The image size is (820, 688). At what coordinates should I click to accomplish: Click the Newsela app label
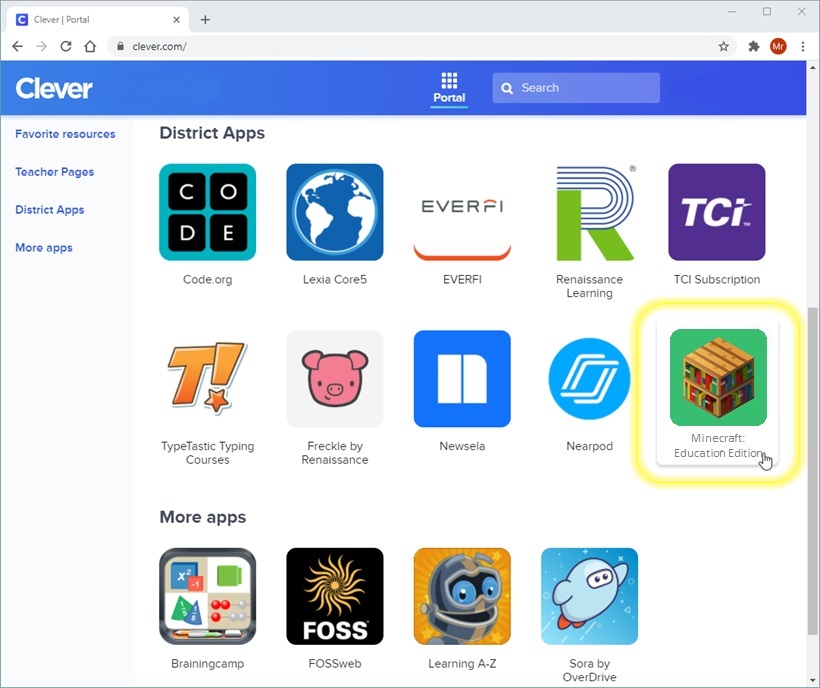click(462, 446)
